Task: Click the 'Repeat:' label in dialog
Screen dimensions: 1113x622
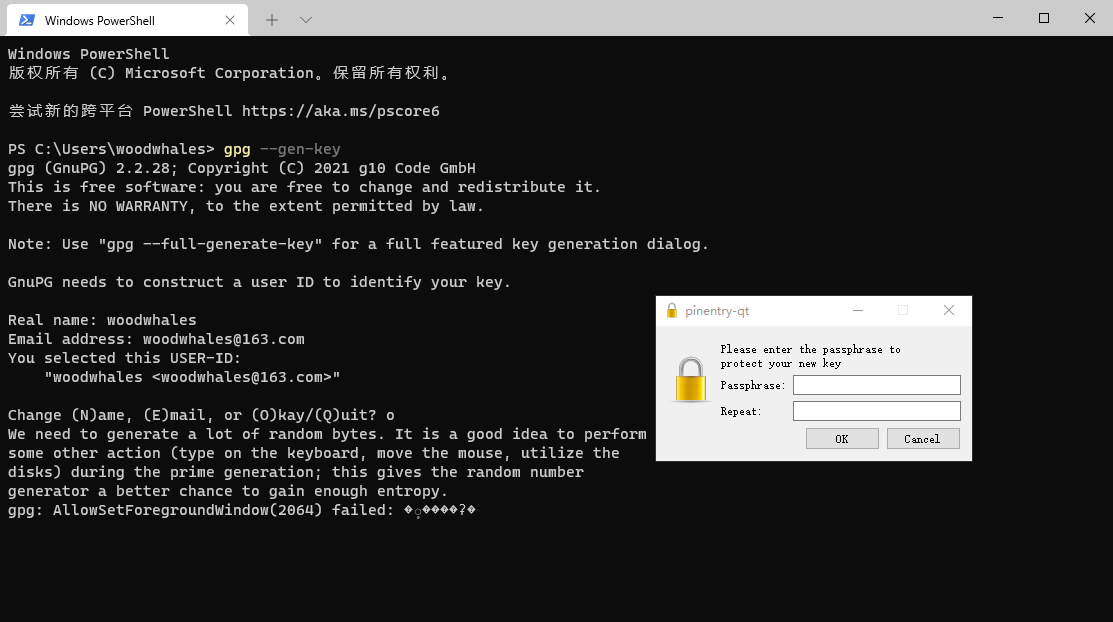Action: pos(740,412)
